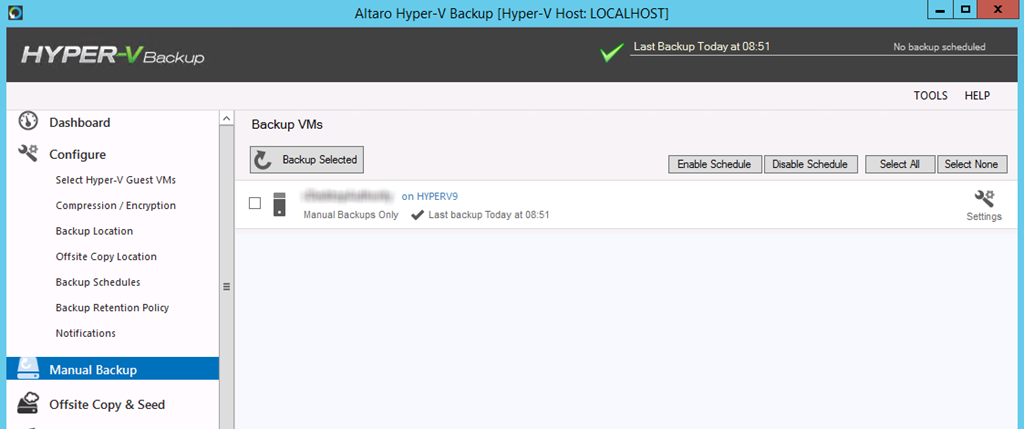
Task: Go to Backup Location
Action: [x=94, y=230]
